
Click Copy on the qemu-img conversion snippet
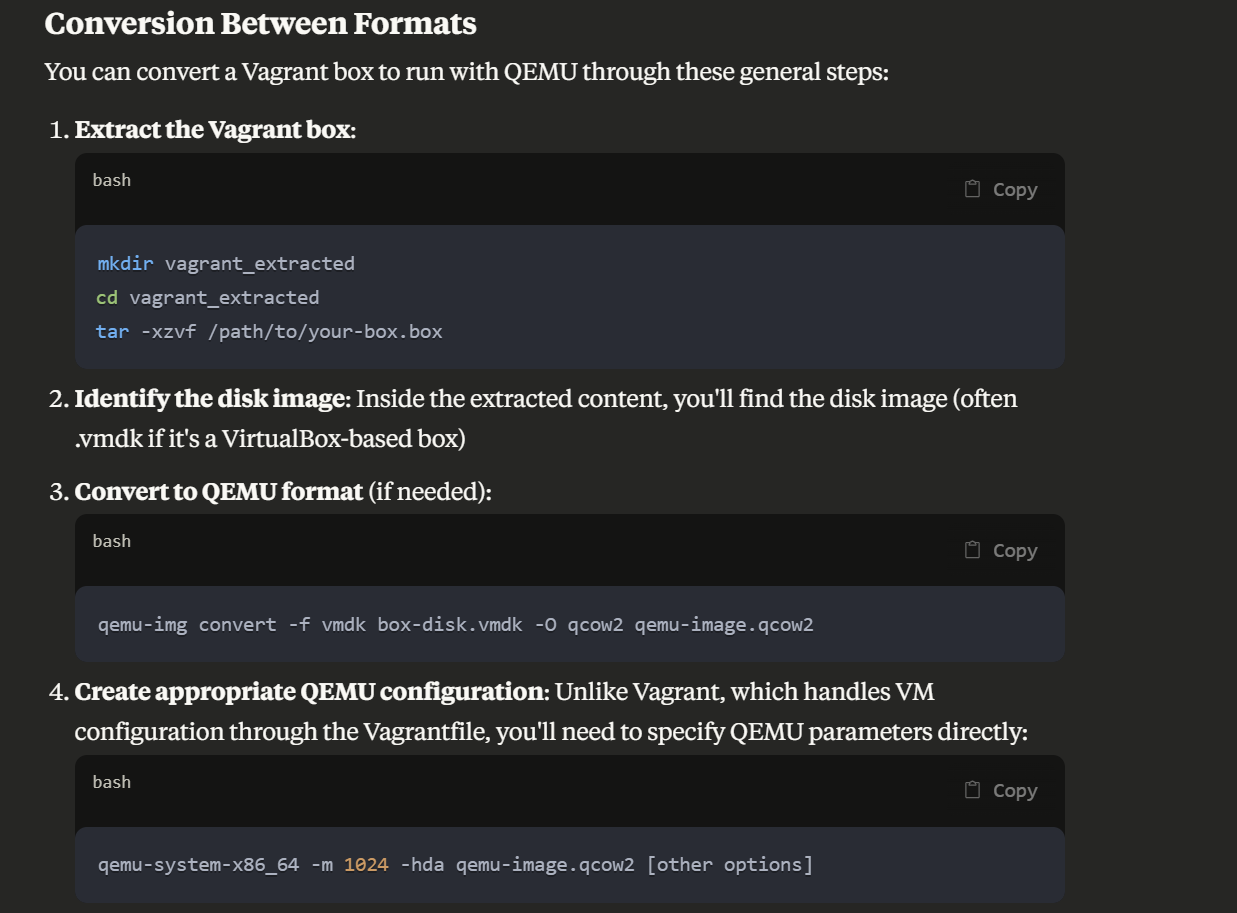(x=1015, y=550)
